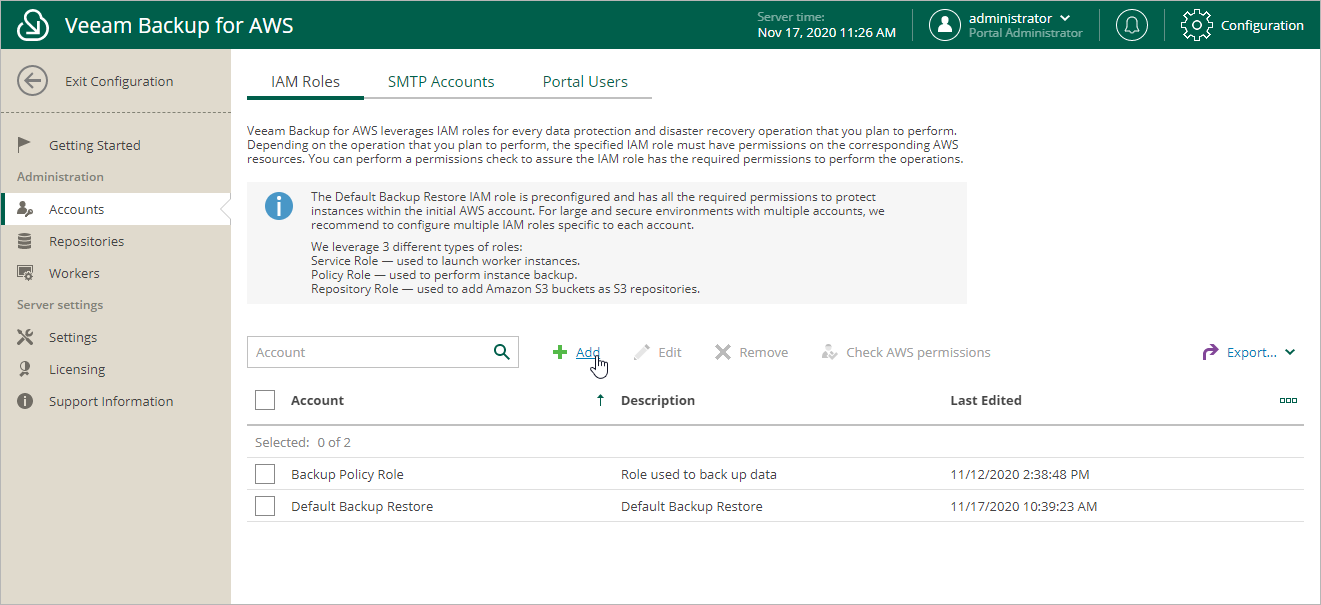Screen dimensions: 1321x605
Task: Click the Veeam logo icon
Action: tap(34, 25)
